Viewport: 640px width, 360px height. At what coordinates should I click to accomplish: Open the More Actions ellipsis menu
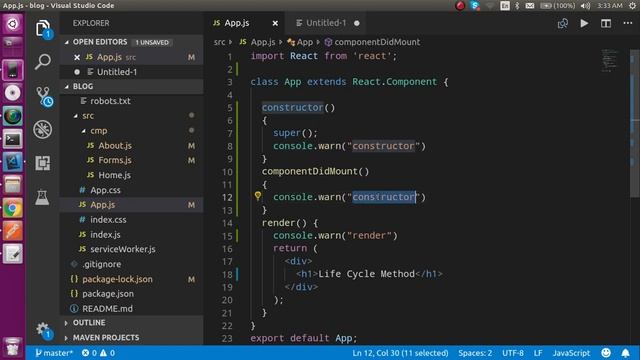pyautogui.click(x=628, y=23)
